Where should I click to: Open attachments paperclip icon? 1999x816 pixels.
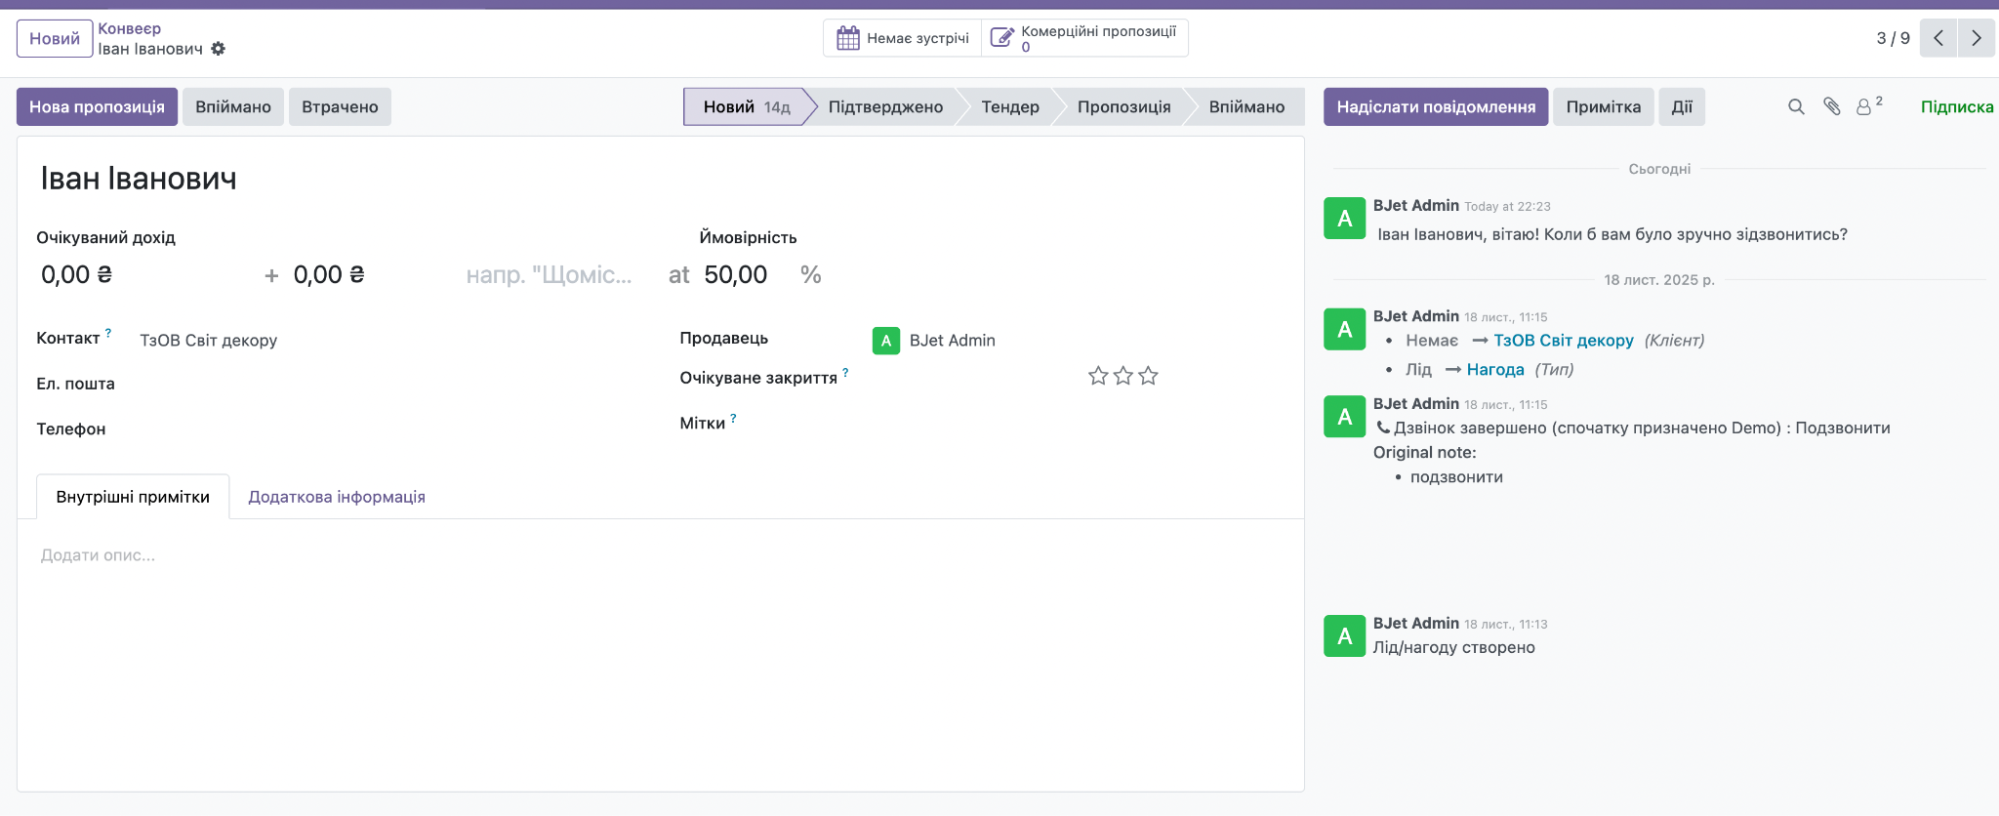[1831, 107]
